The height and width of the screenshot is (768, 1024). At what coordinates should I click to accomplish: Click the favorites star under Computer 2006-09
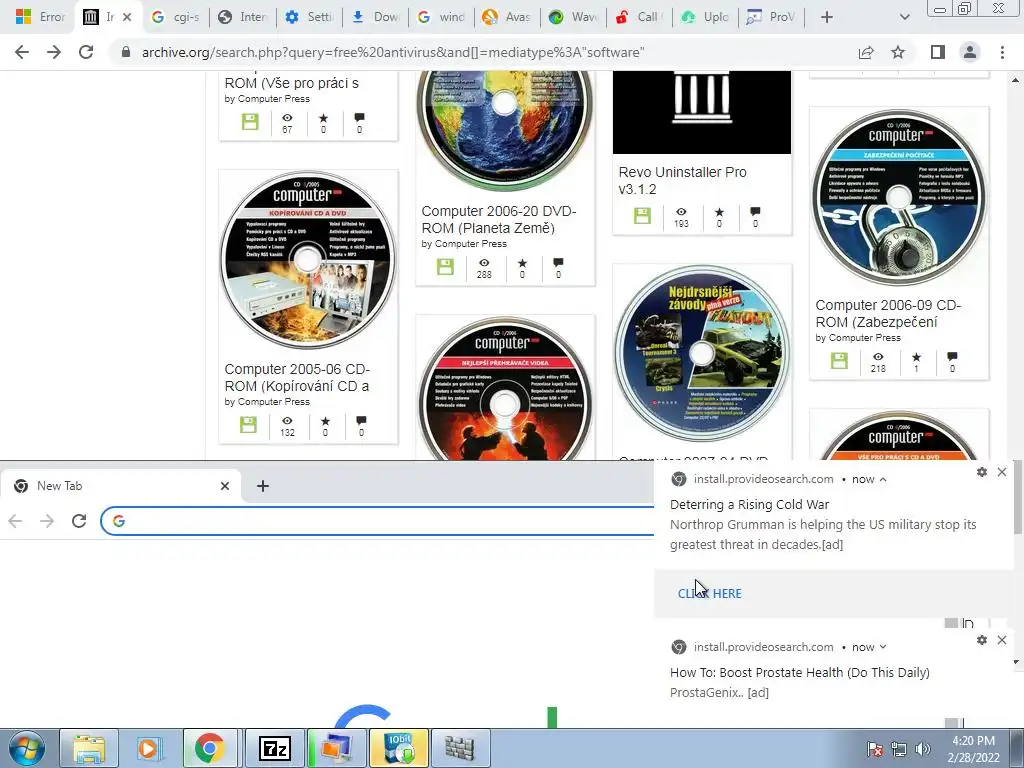point(916,357)
